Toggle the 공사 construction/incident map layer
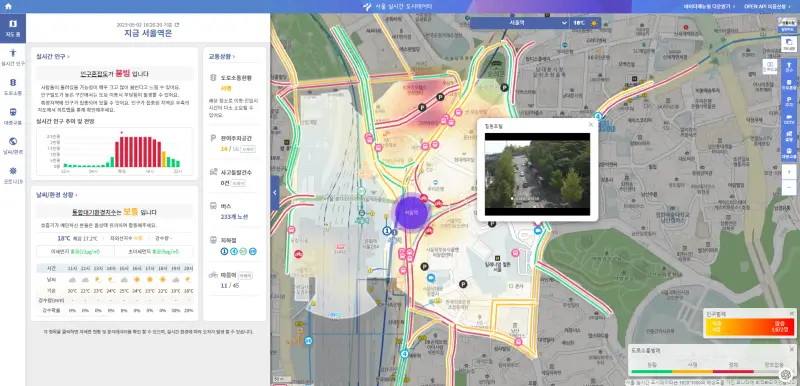This screenshot has width=800, height=386. [x=789, y=136]
